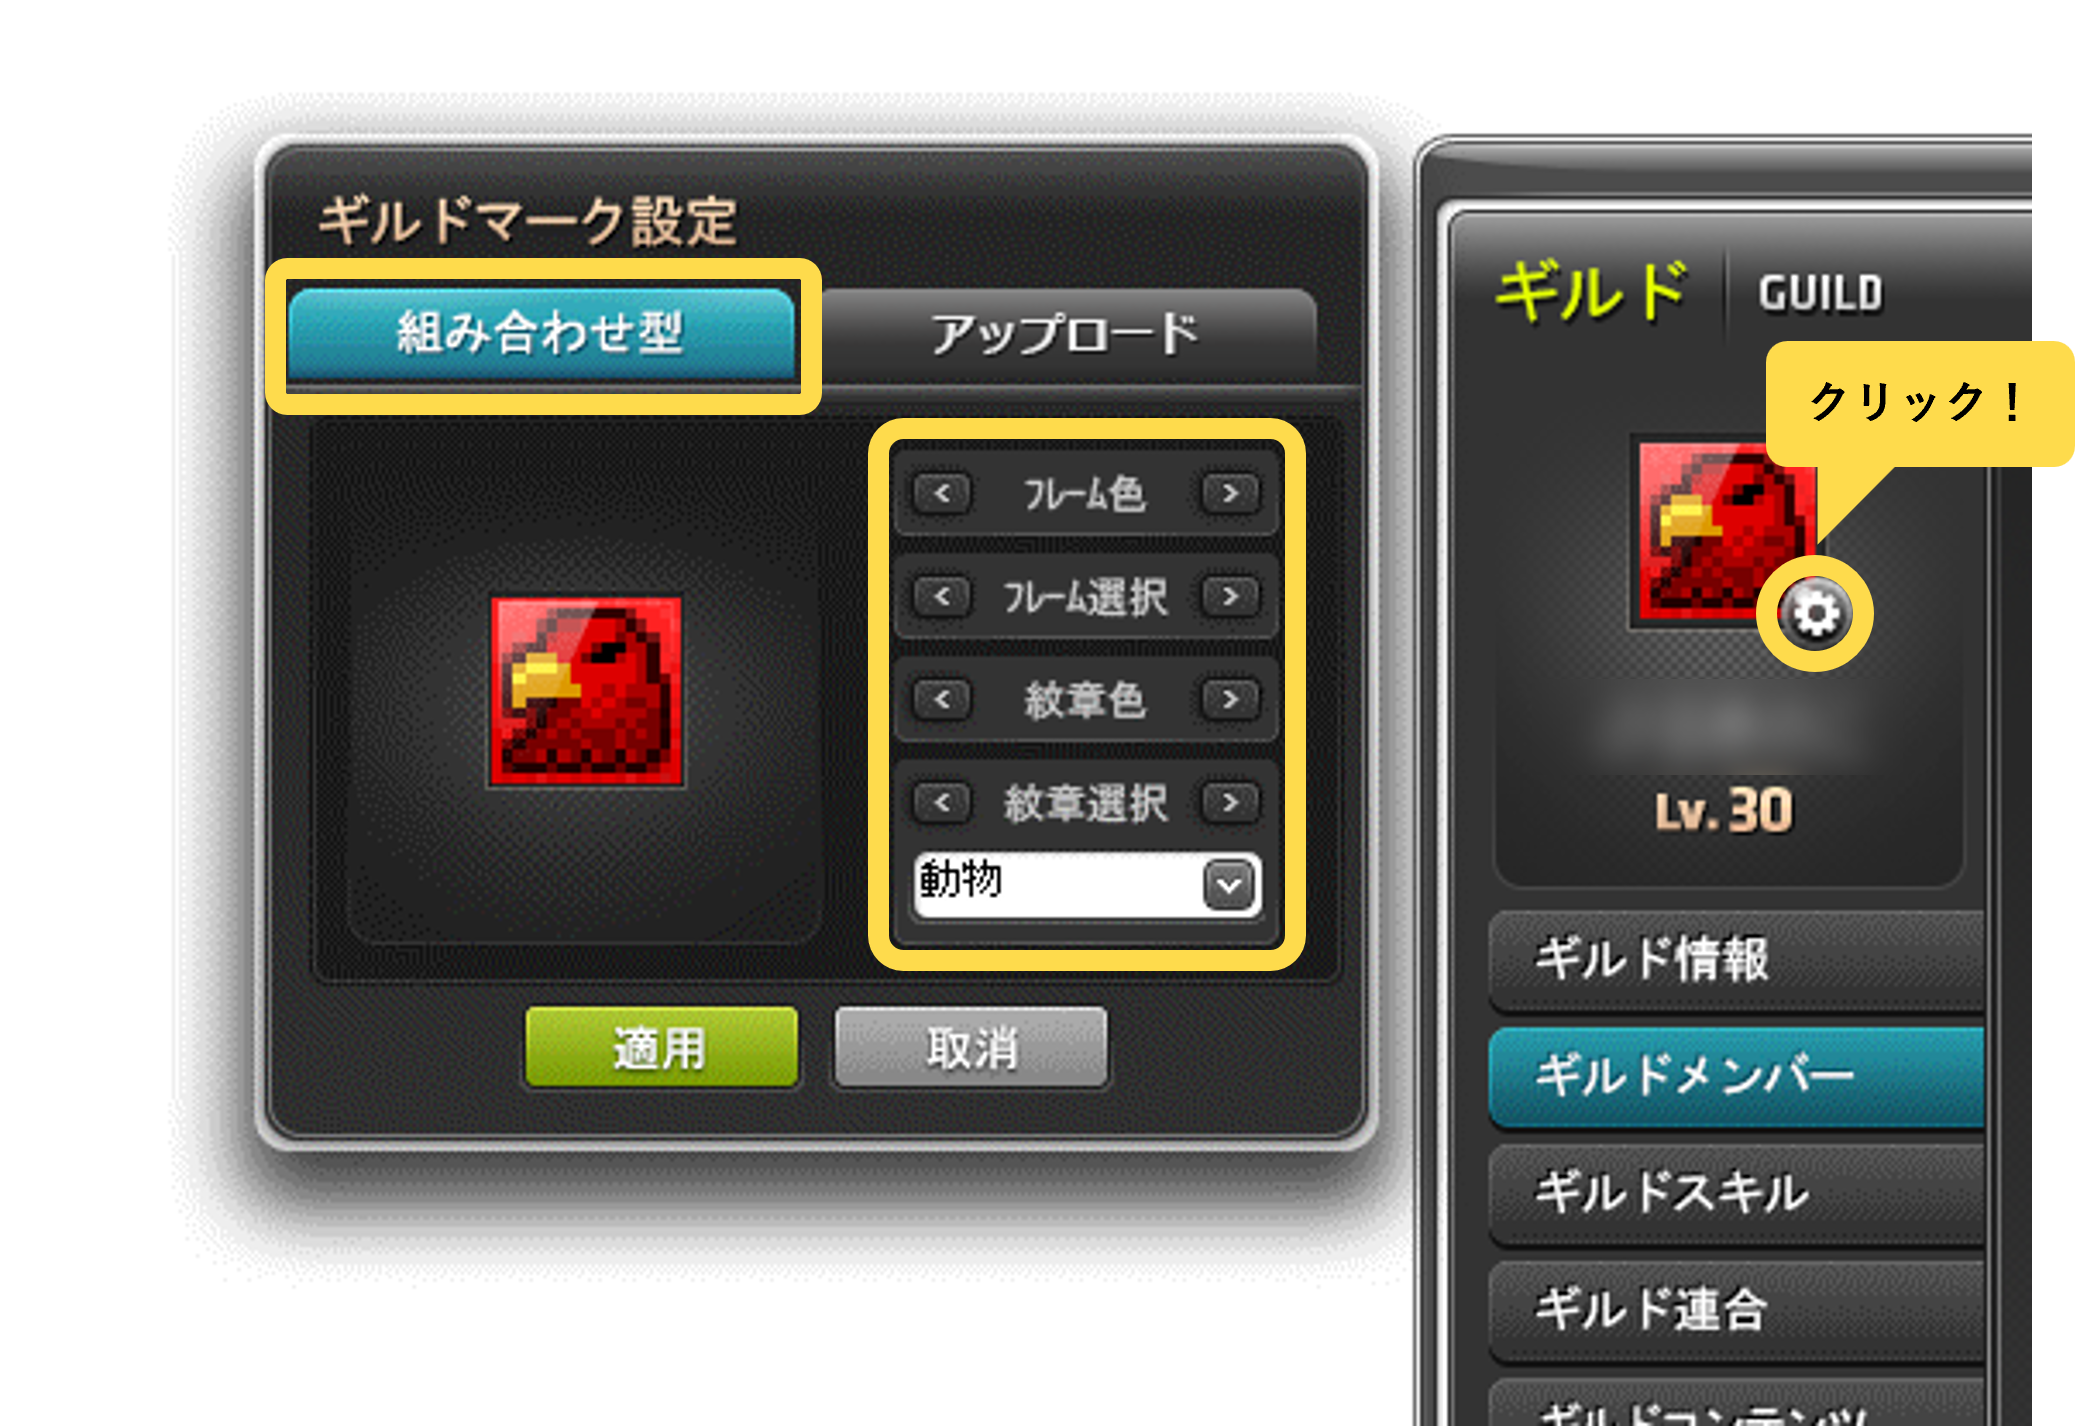Open the 動物 category dropdown arrow
The image size is (2075, 1426).
pyautogui.click(x=1229, y=884)
